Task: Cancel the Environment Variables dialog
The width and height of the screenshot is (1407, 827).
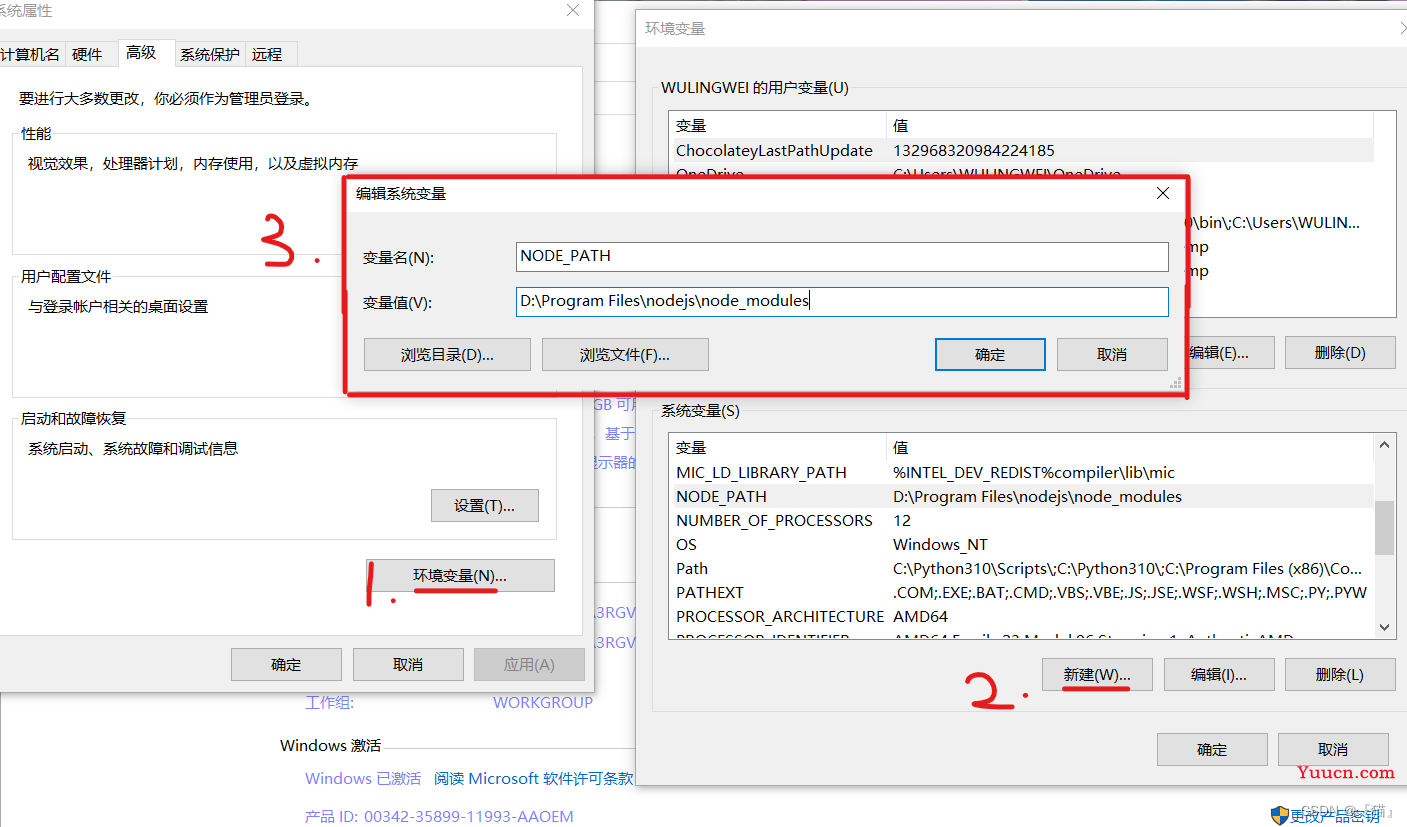Action: [1333, 749]
